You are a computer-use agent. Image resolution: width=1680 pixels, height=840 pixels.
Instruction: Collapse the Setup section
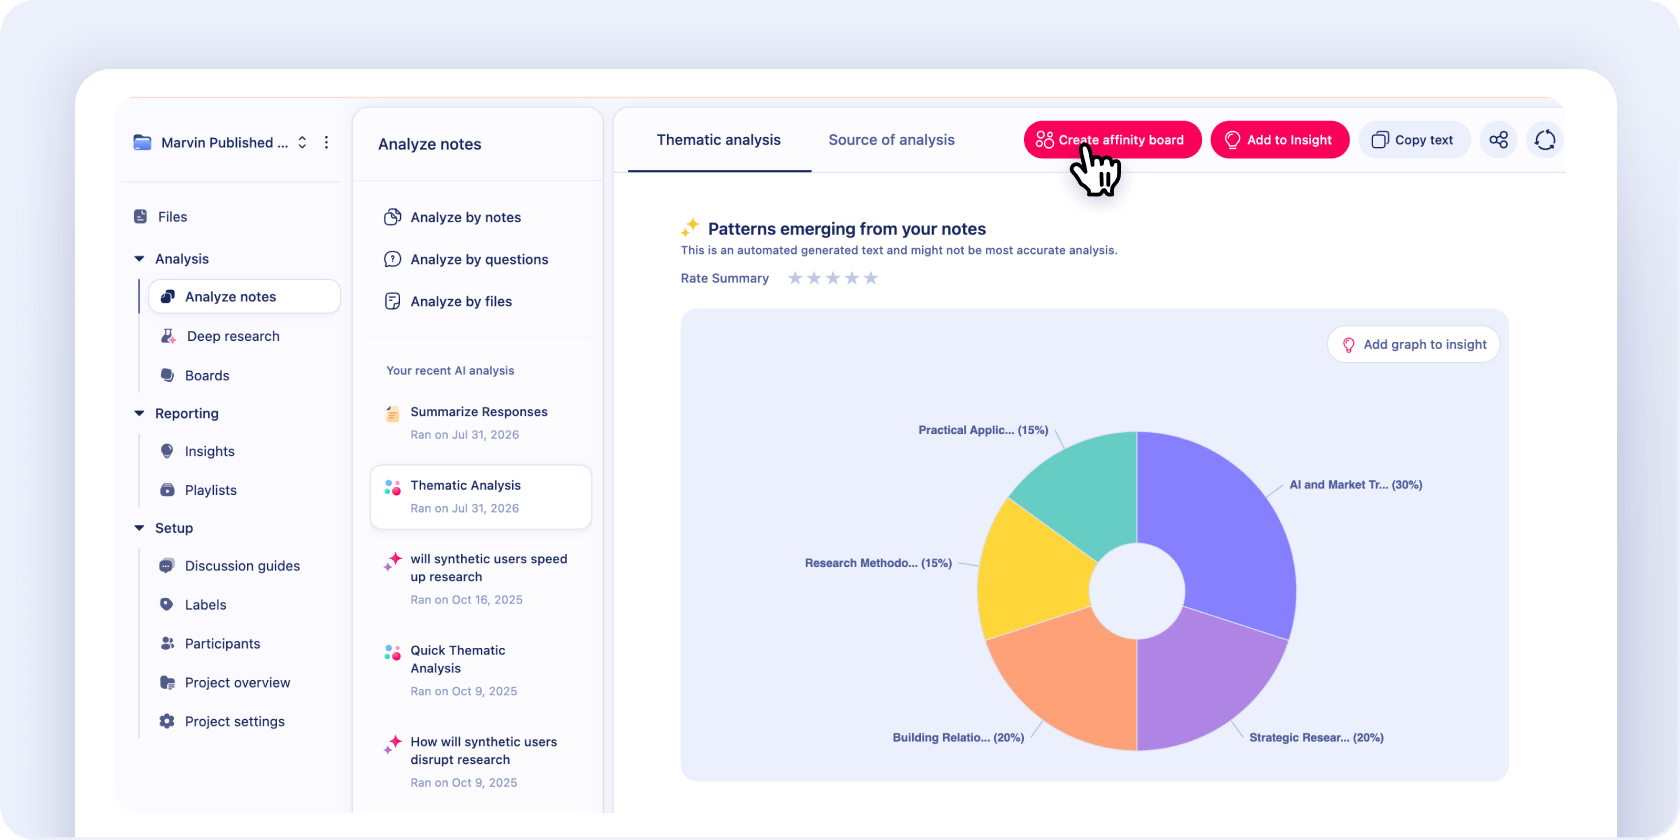[139, 528]
